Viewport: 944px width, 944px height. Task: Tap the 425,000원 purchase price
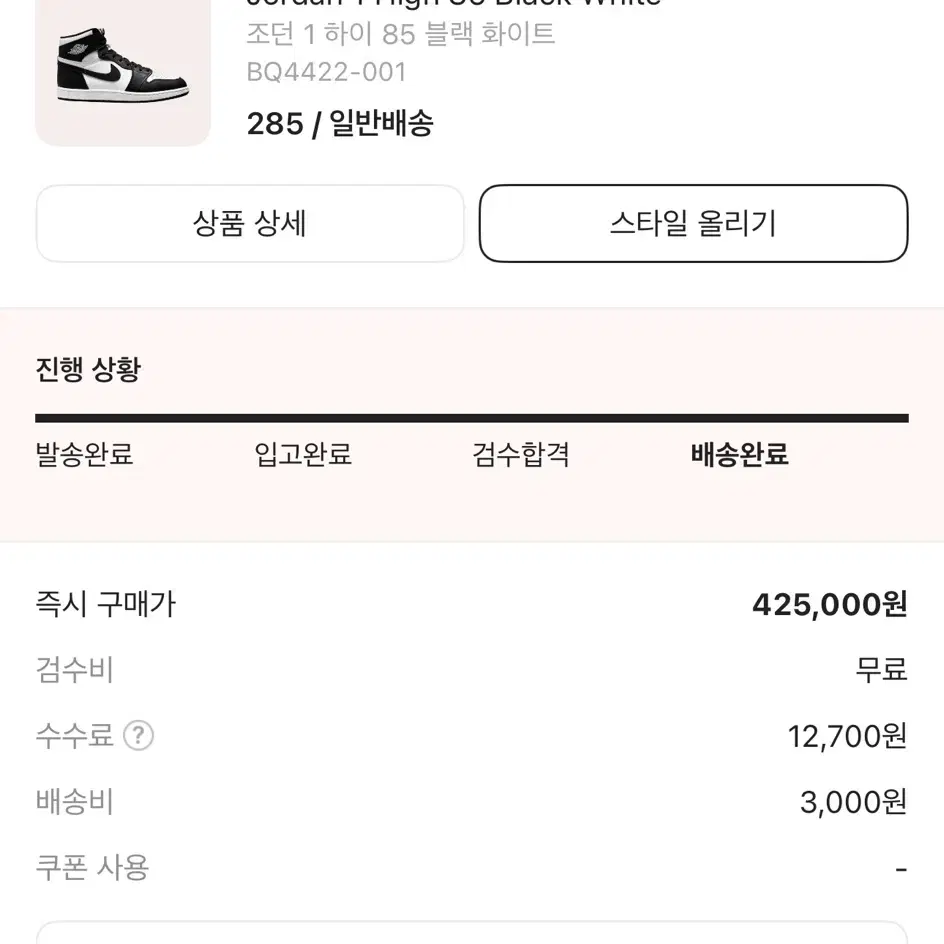(830, 604)
